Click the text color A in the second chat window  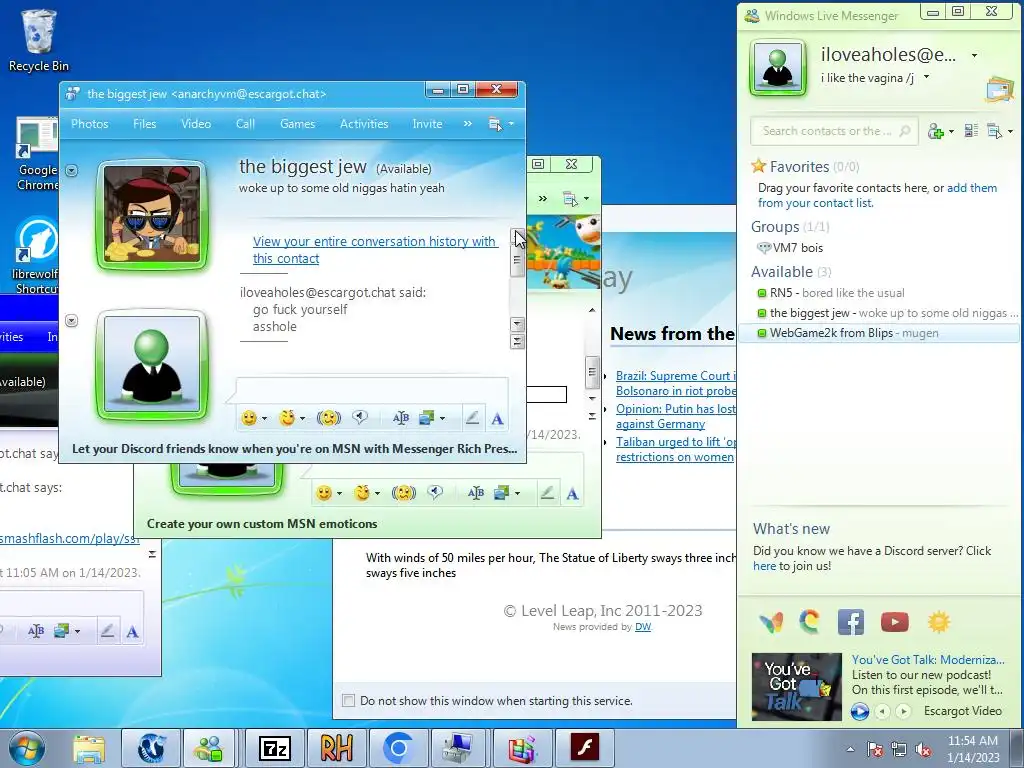572,494
